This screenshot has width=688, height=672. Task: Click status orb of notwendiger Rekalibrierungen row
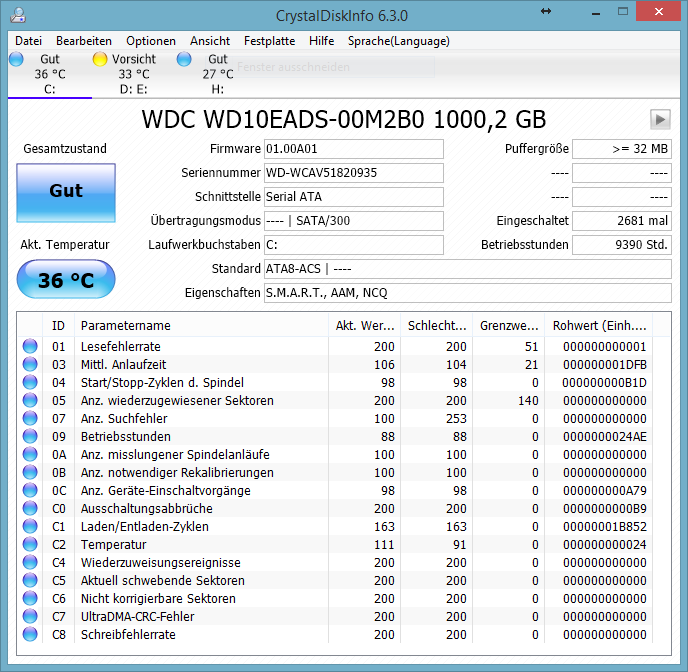tap(30, 472)
